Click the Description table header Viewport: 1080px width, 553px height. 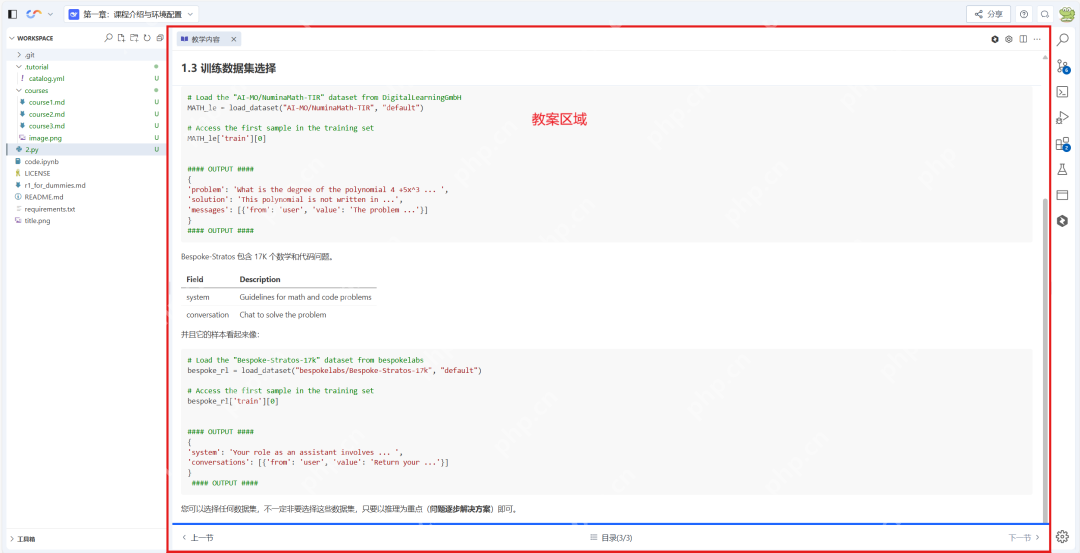[260, 280]
